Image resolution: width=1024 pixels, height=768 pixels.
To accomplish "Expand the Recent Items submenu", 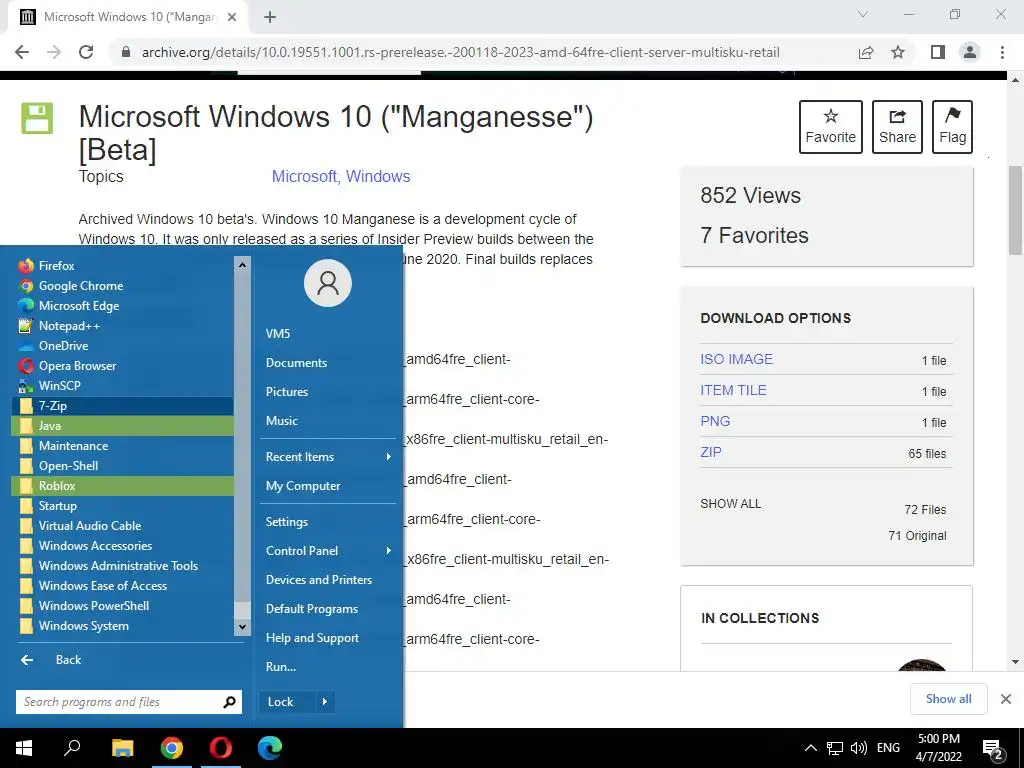I will tap(328, 457).
